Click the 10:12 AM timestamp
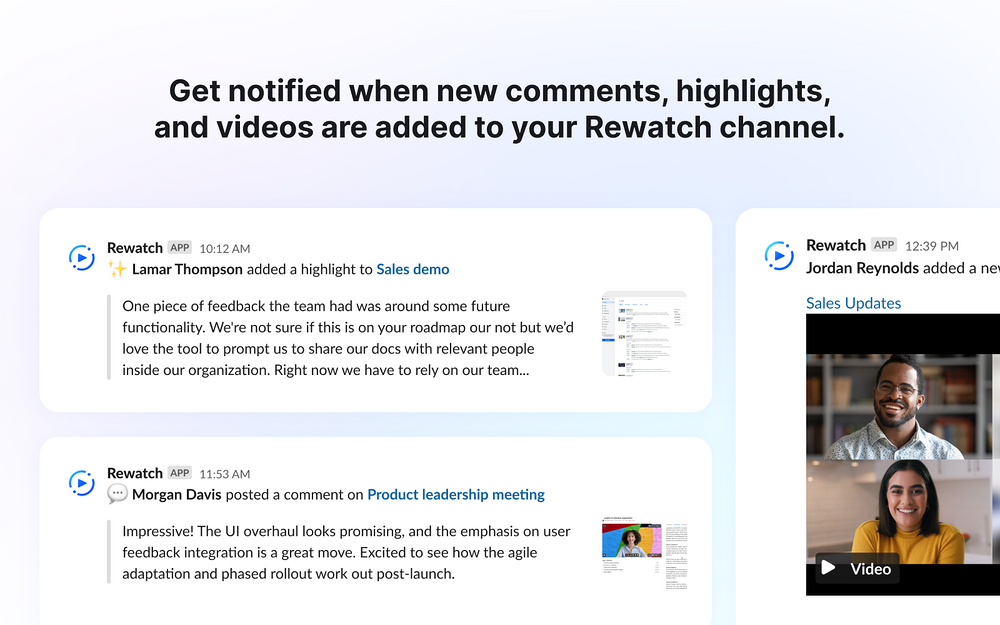 click(224, 249)
